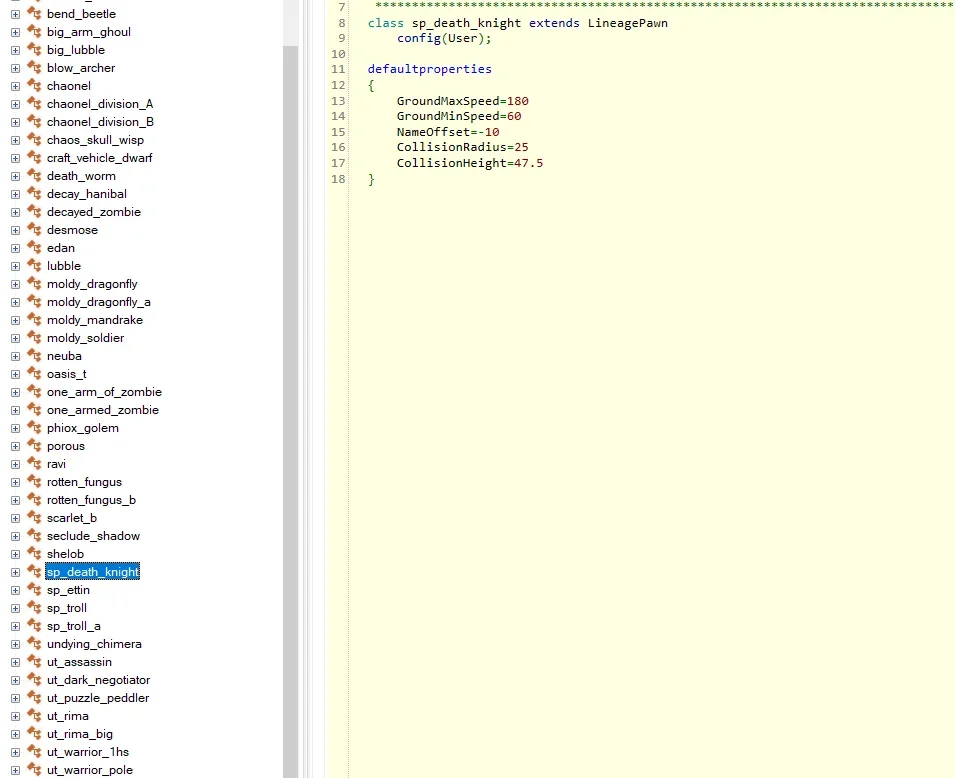Click the icon beside decay_hanibal
955x778 pixels.
click(x=34, y=194)
